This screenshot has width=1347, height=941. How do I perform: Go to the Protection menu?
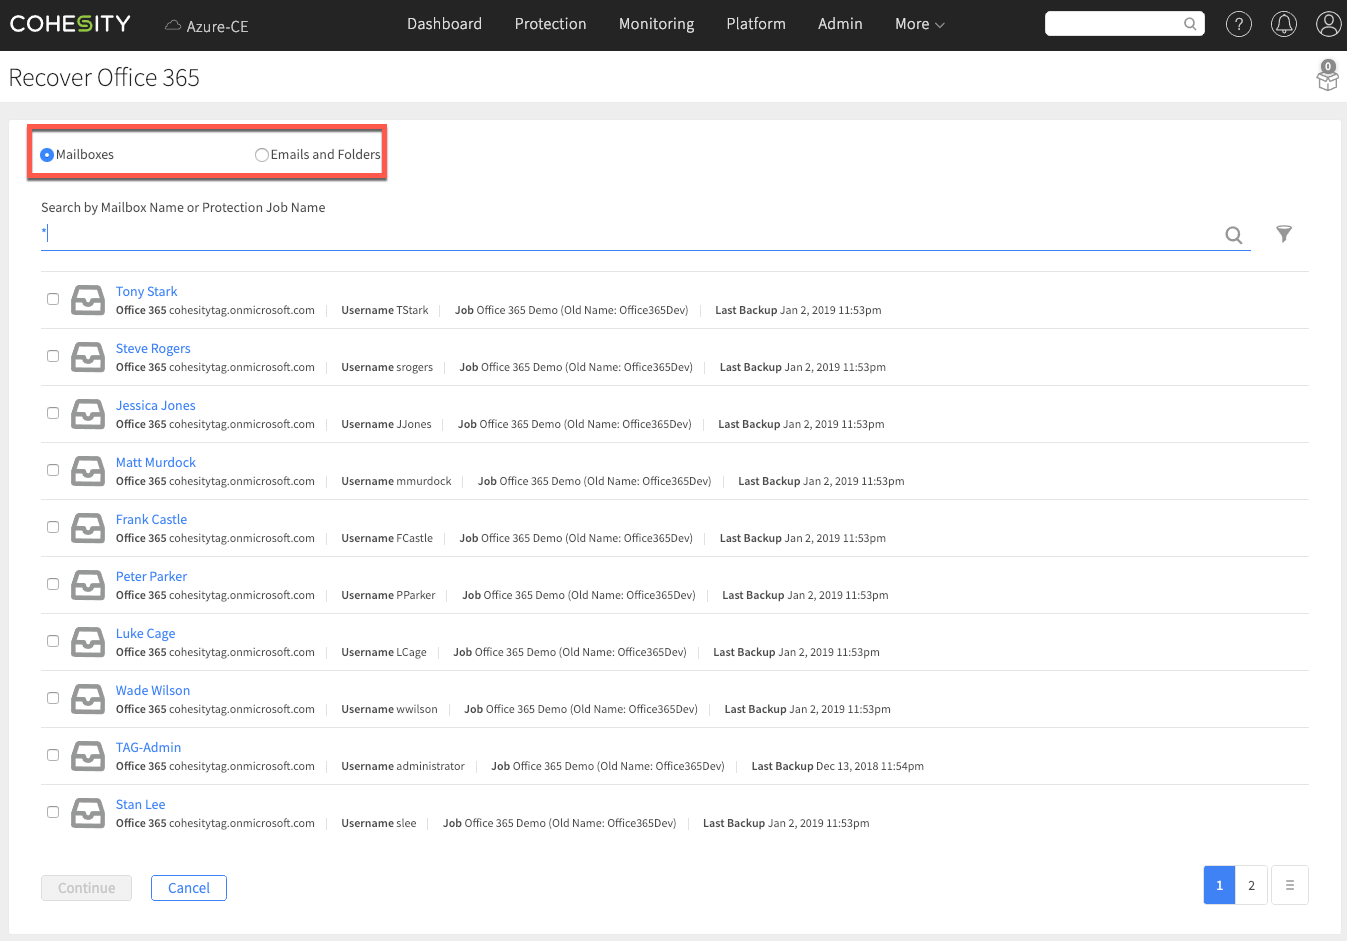pos(550,24)
